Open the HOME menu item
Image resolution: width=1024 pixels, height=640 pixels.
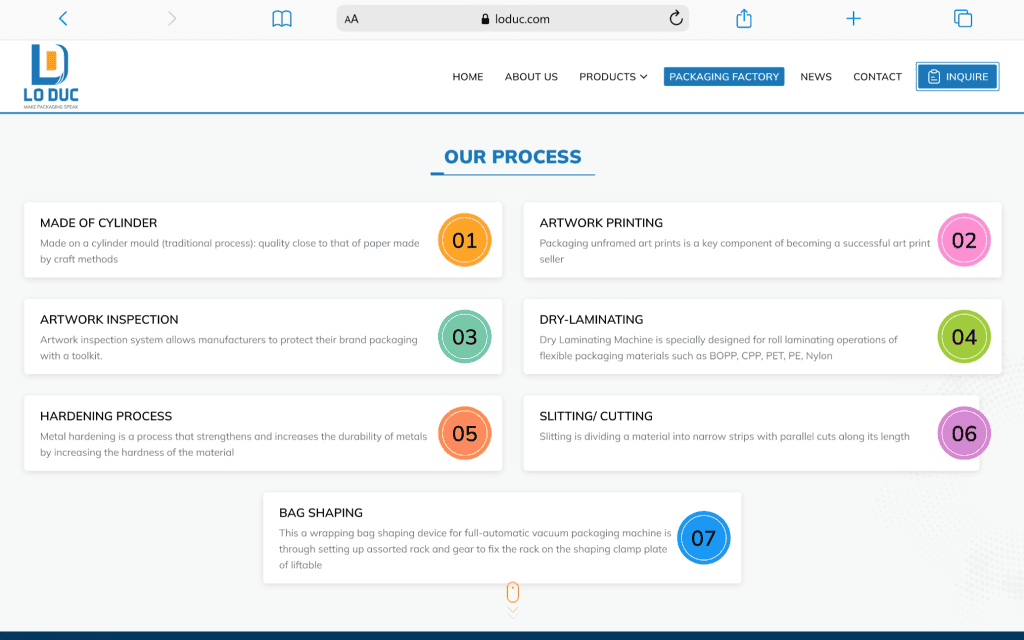(468, 76)
